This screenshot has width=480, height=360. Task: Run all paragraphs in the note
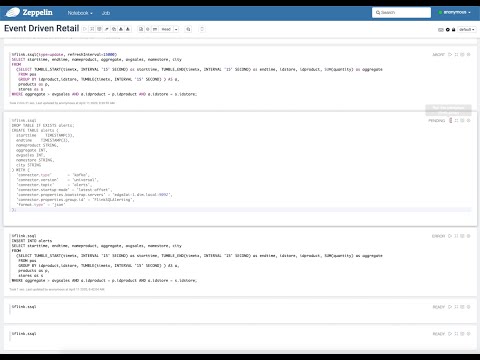[85, 29]
